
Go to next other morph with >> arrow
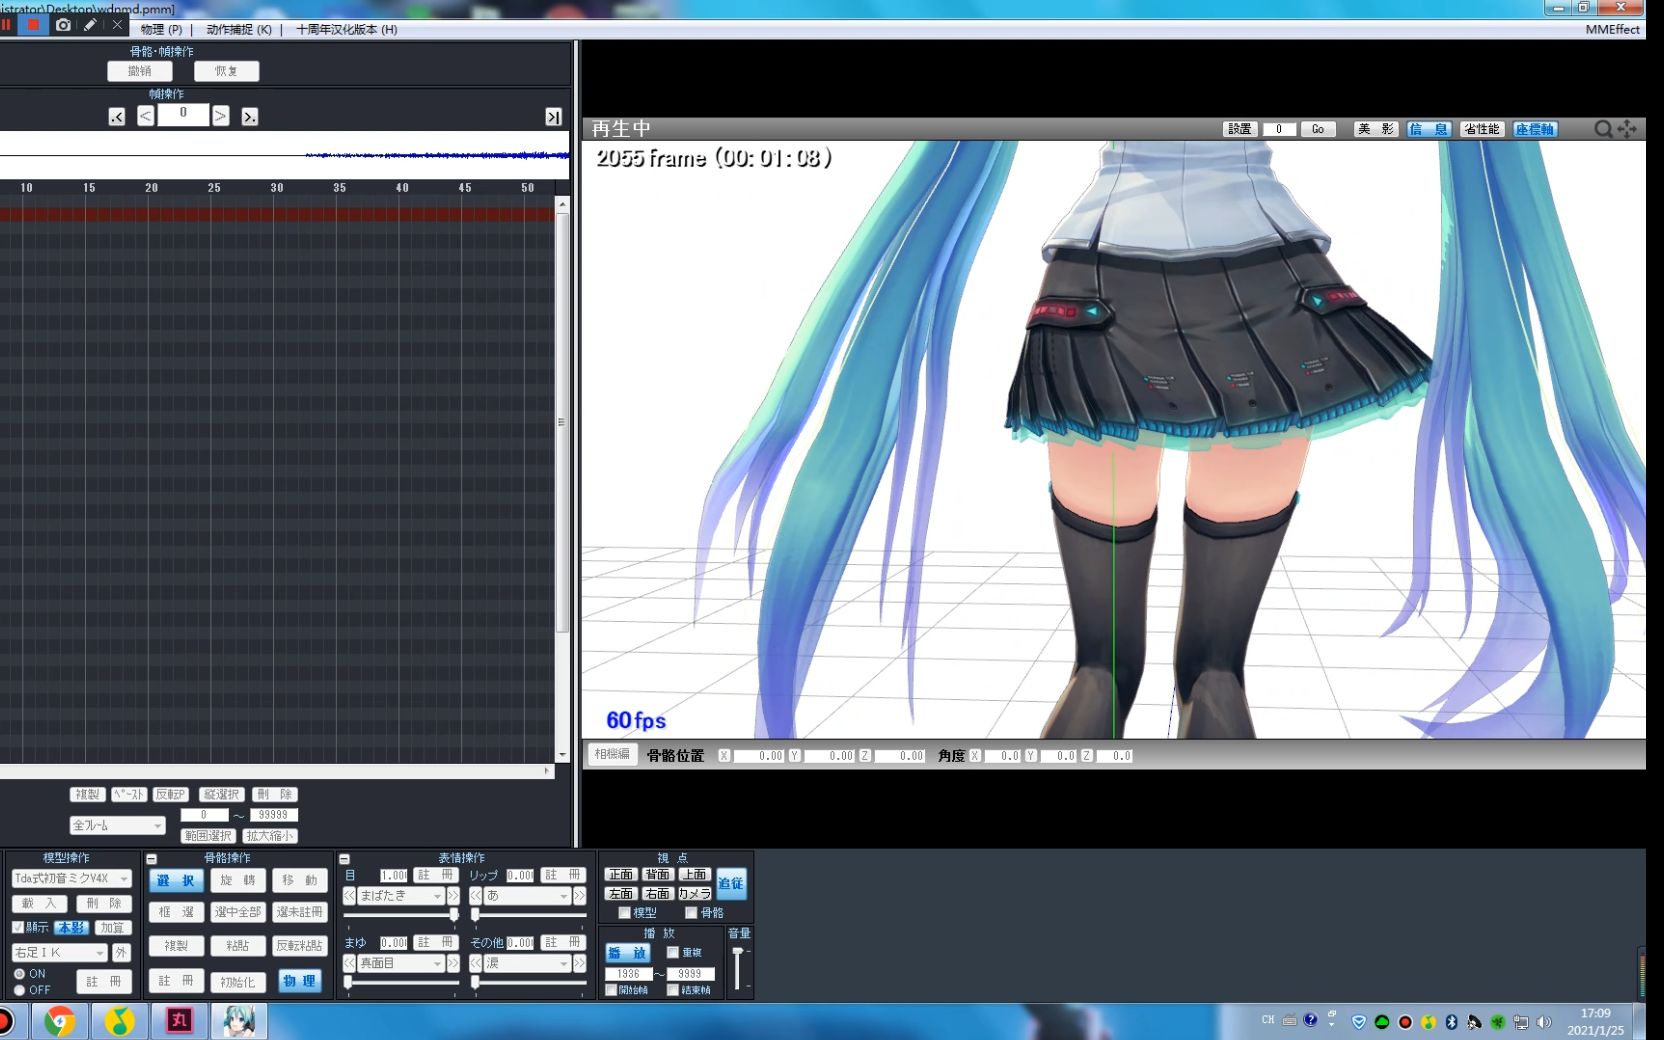(x=579, y=963)
